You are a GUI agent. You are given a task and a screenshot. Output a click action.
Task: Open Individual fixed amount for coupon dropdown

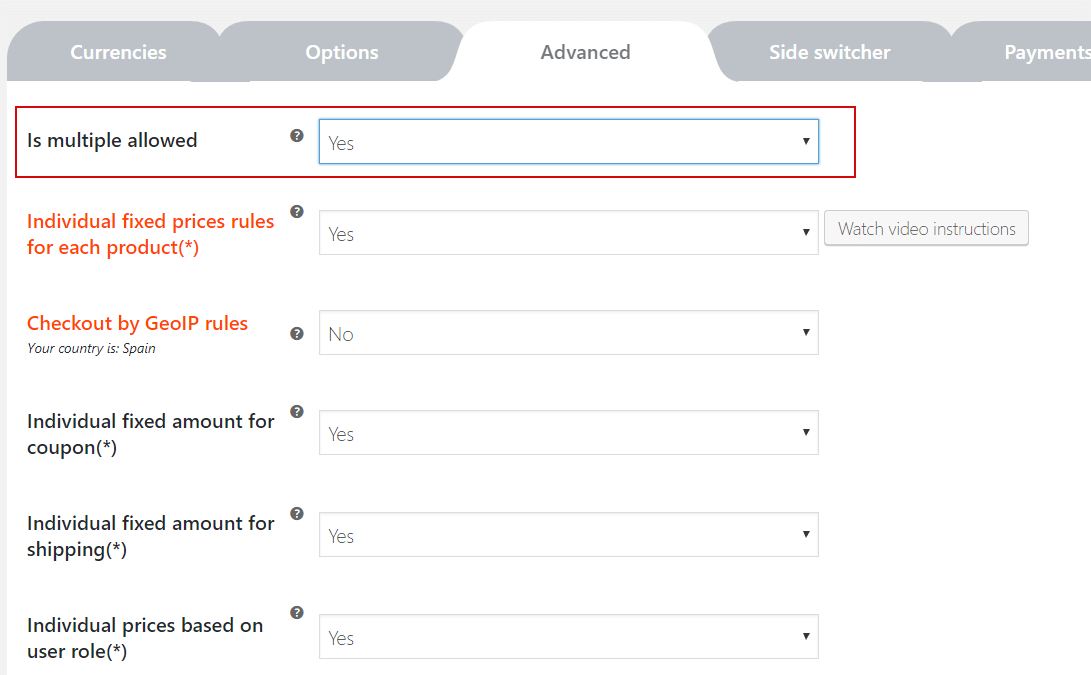coord(568,433)
